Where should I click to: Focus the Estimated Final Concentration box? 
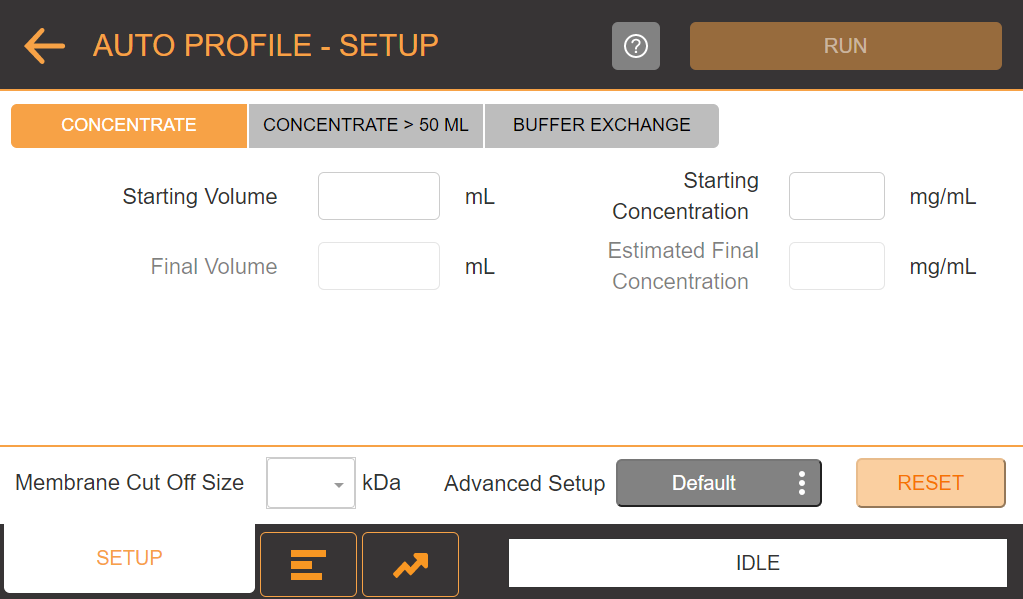837,266
